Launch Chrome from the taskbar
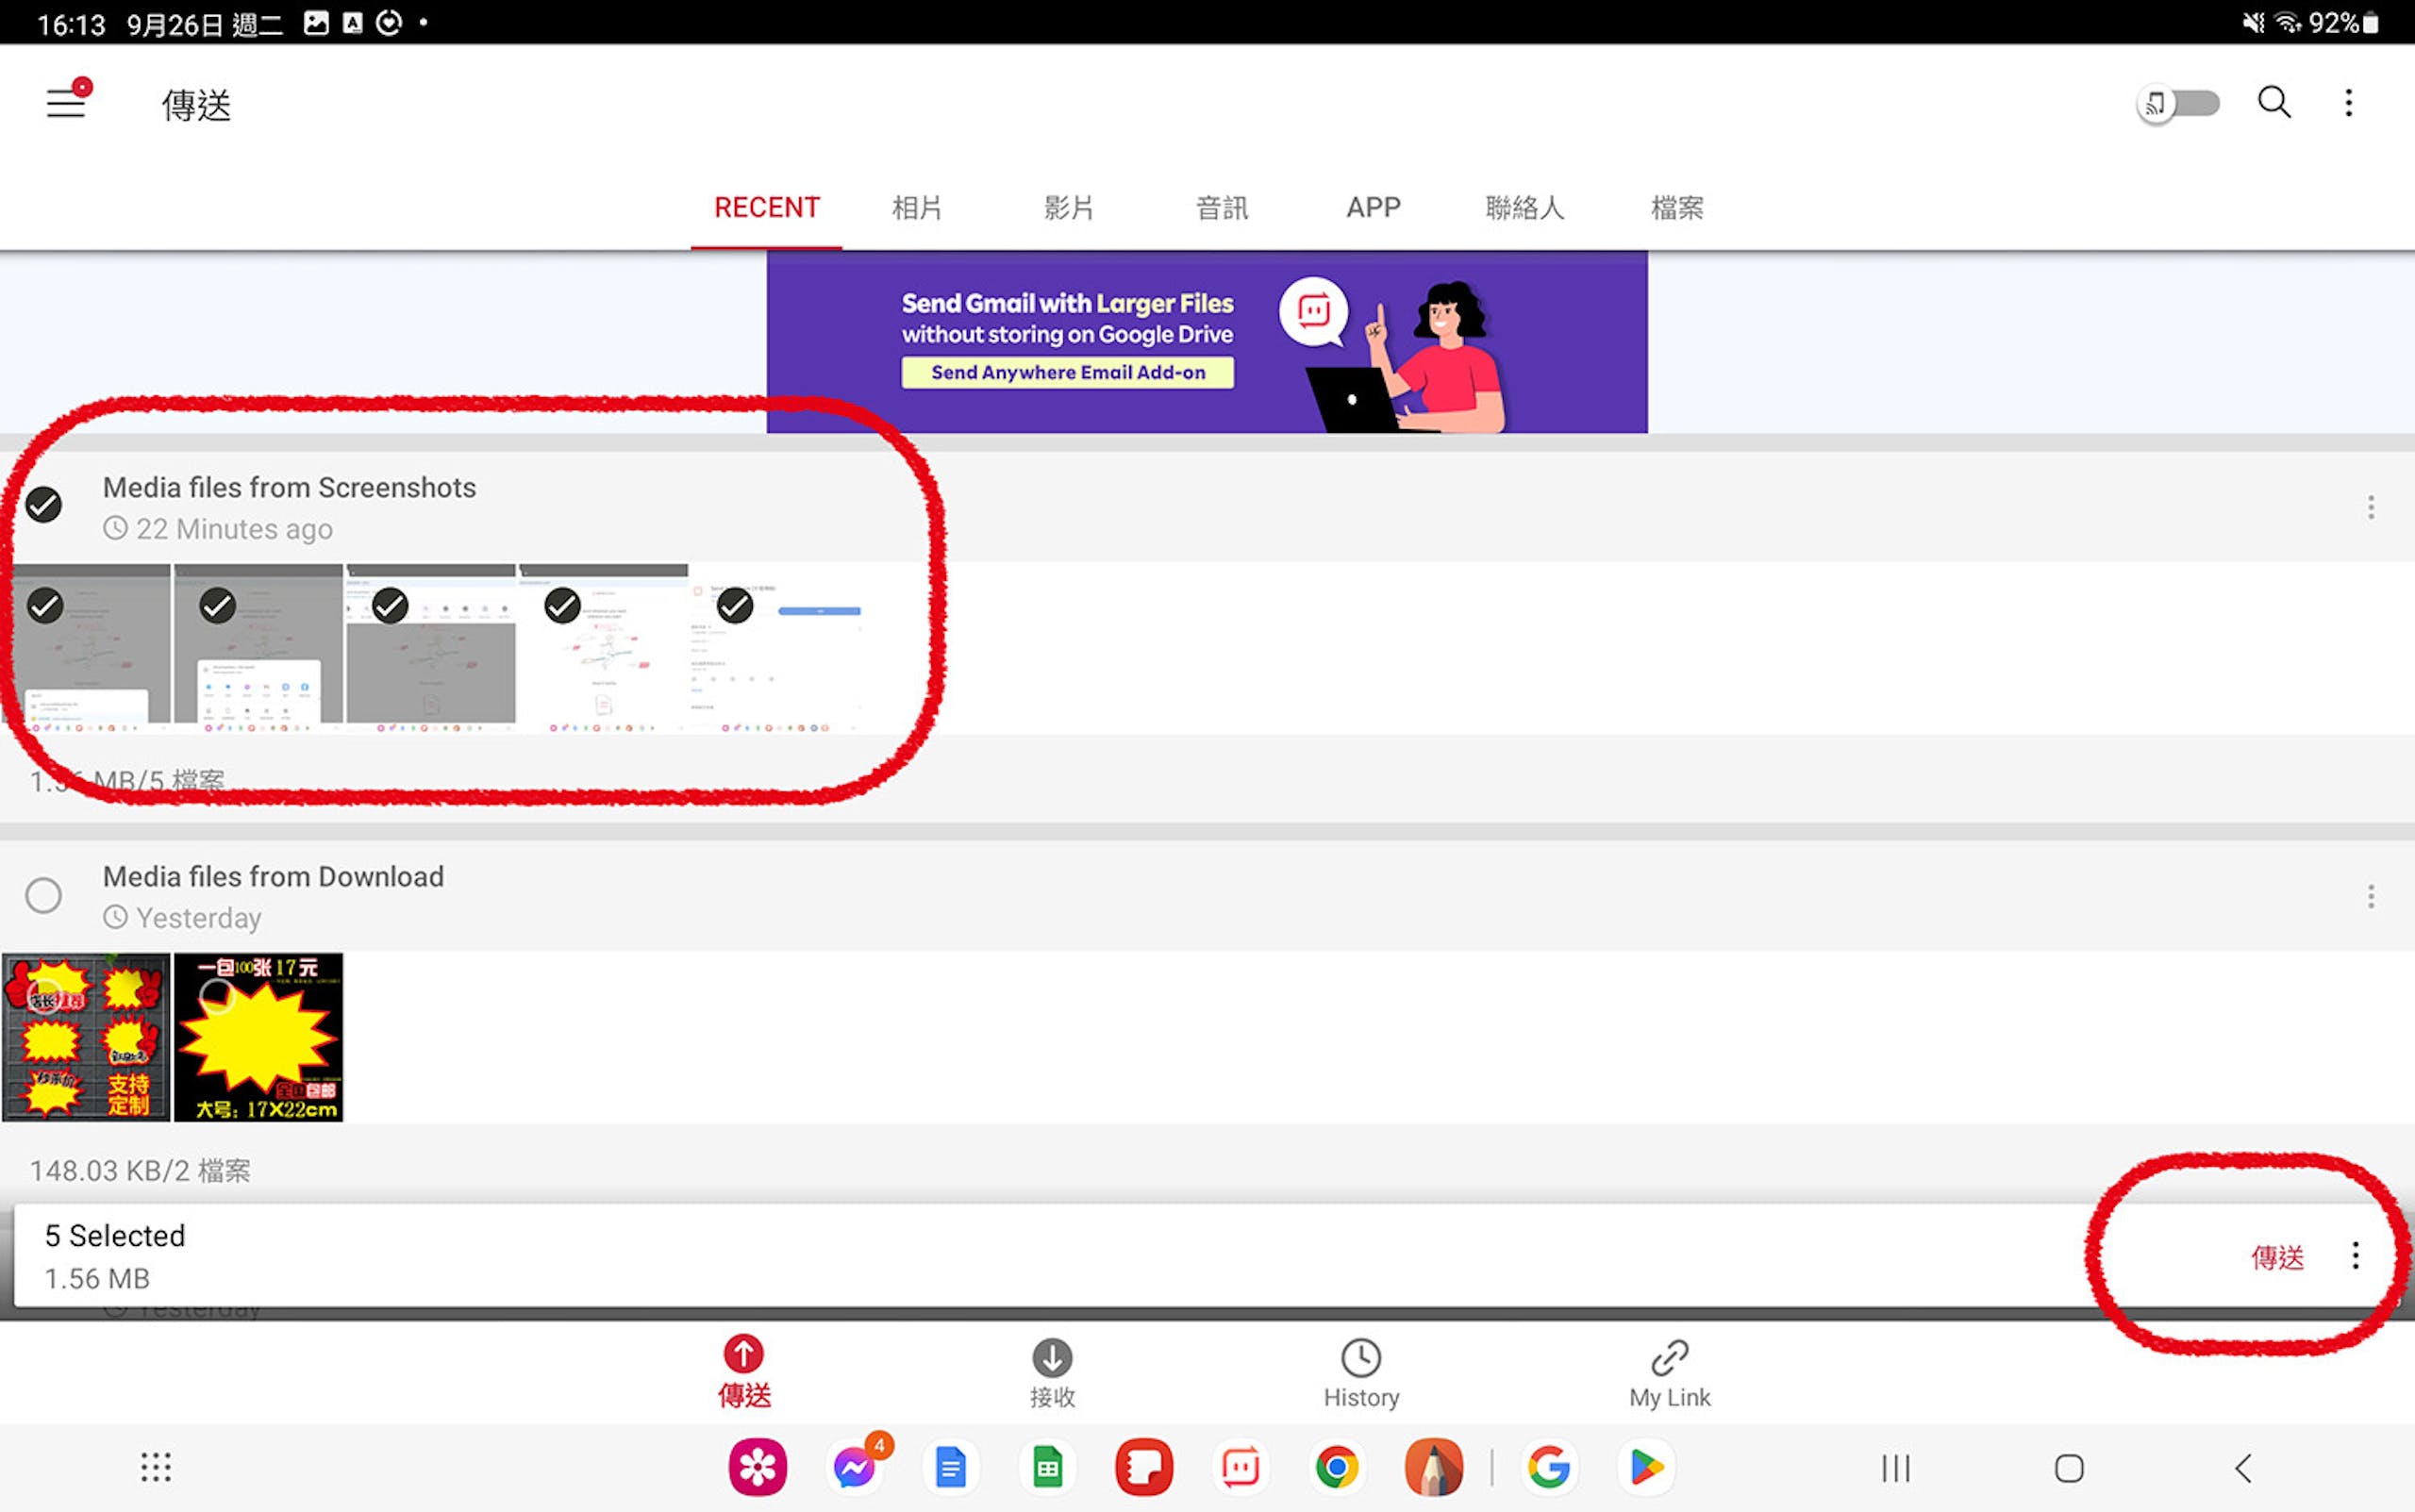The width and height of the screenshot is (2415, 1512). coord(1337,1467)
